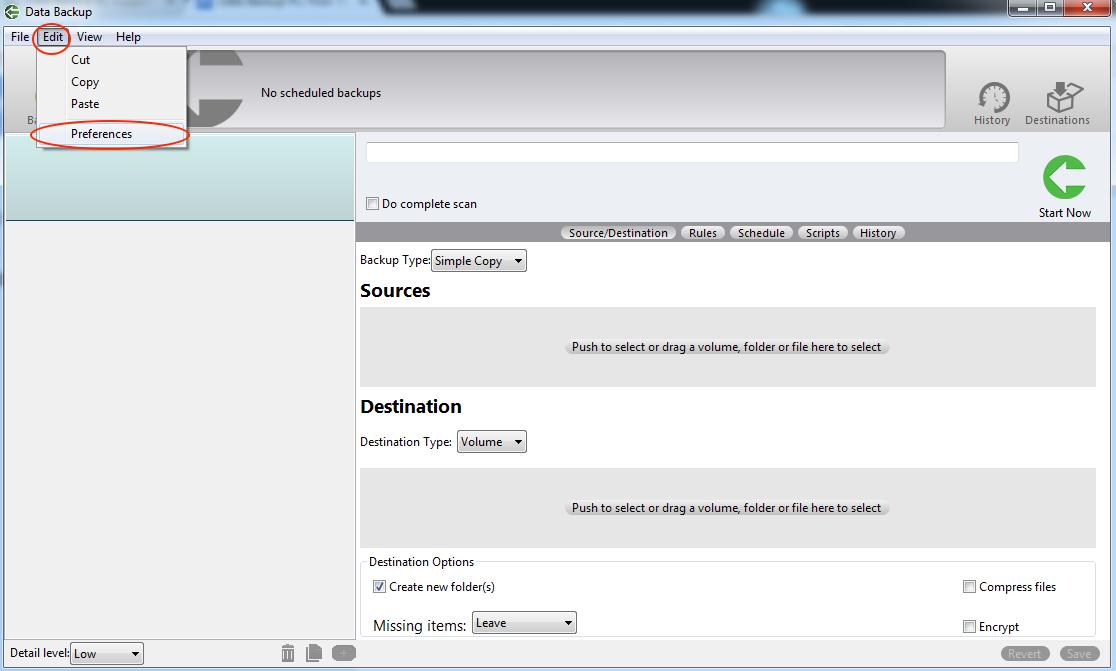1116x671 pixels.
Task: Change Missing items to something other than Leave
Action: point(524,622)
